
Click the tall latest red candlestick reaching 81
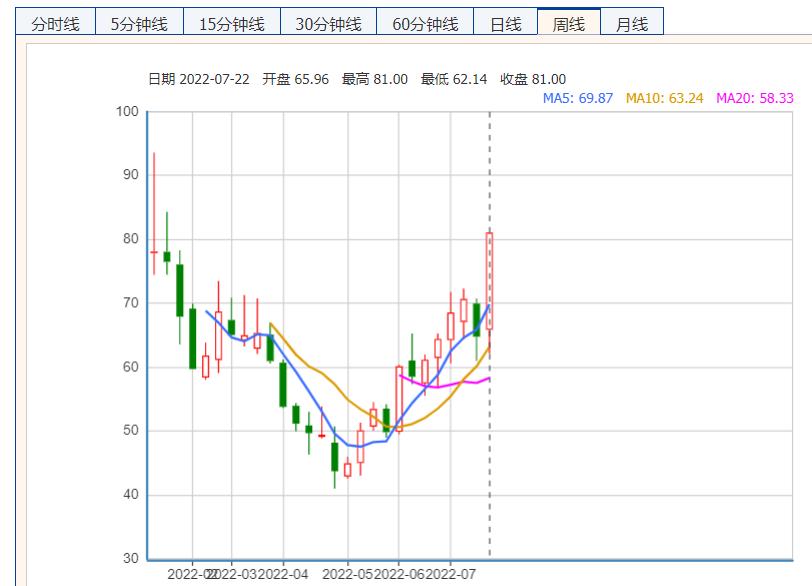click(x=490, y=280)
